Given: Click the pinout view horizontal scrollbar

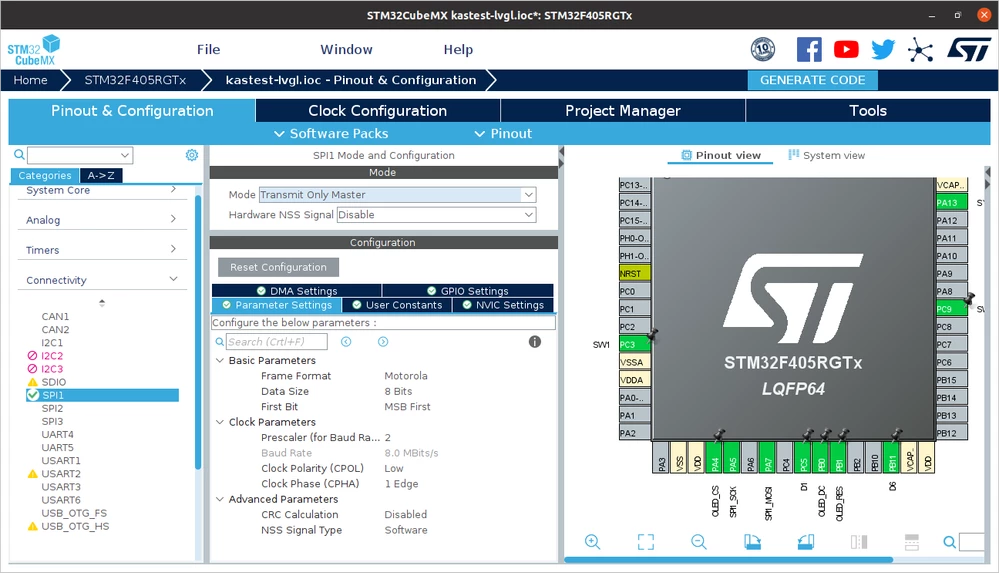Looking at the screenshot, I should click(728, 560).
